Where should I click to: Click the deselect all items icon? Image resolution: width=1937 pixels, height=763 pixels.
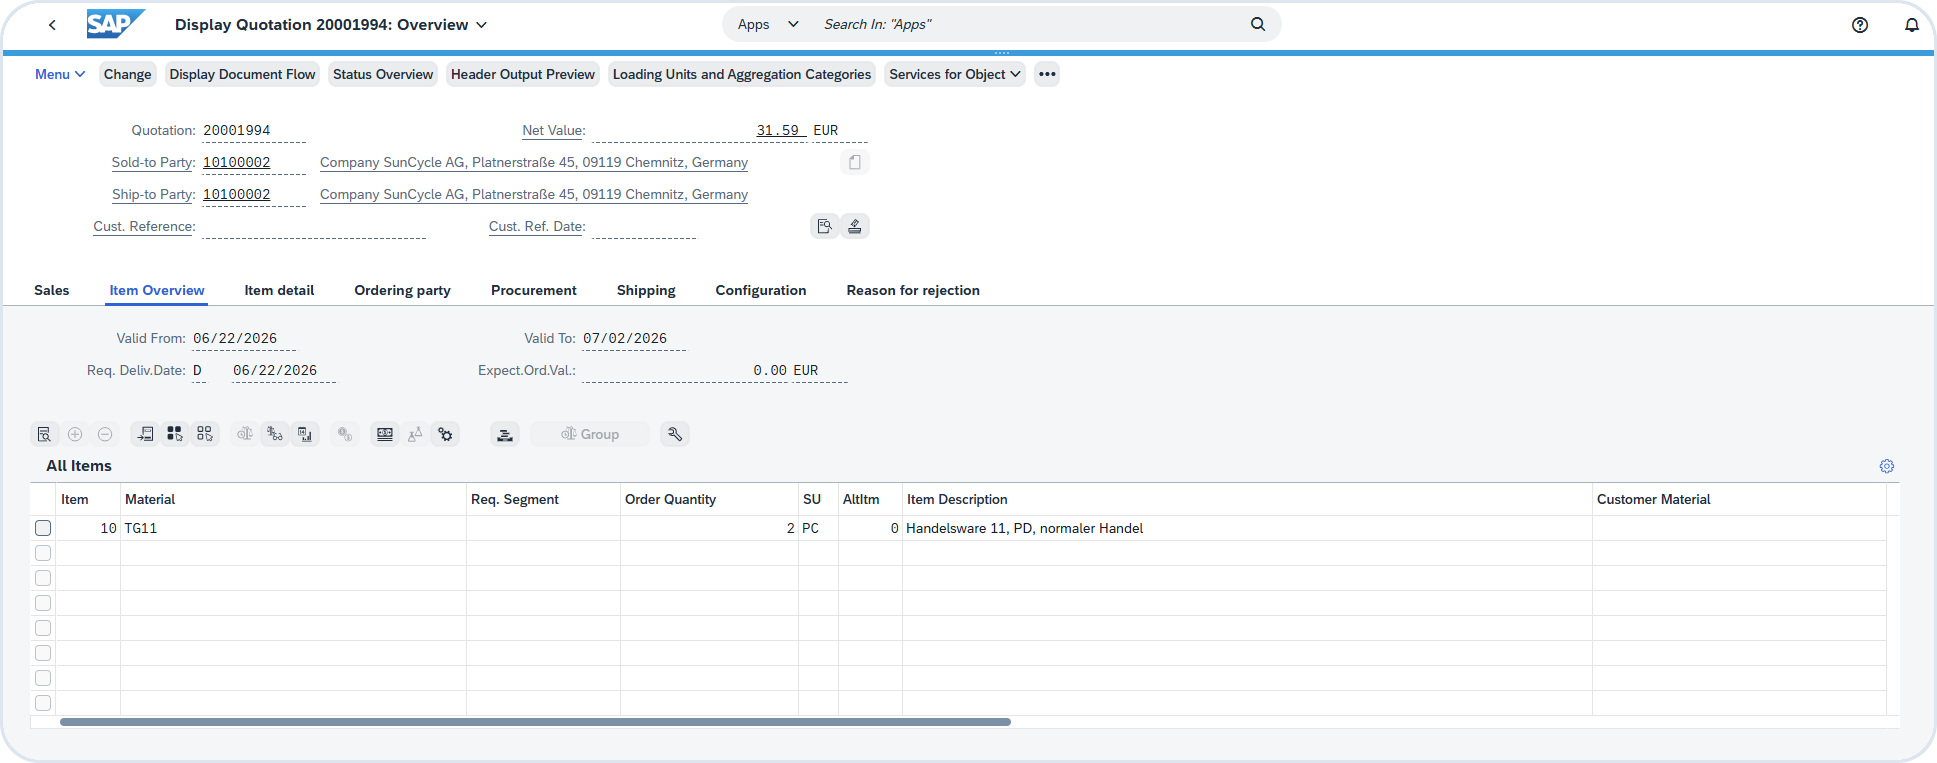tap(205, 434)
